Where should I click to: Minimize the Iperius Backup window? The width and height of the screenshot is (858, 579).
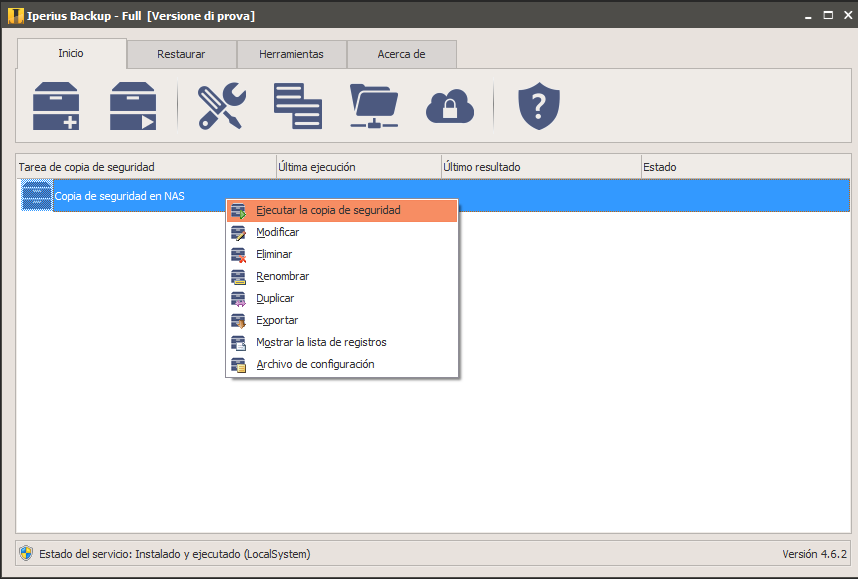pyautogui.click(x=808, y=16)
